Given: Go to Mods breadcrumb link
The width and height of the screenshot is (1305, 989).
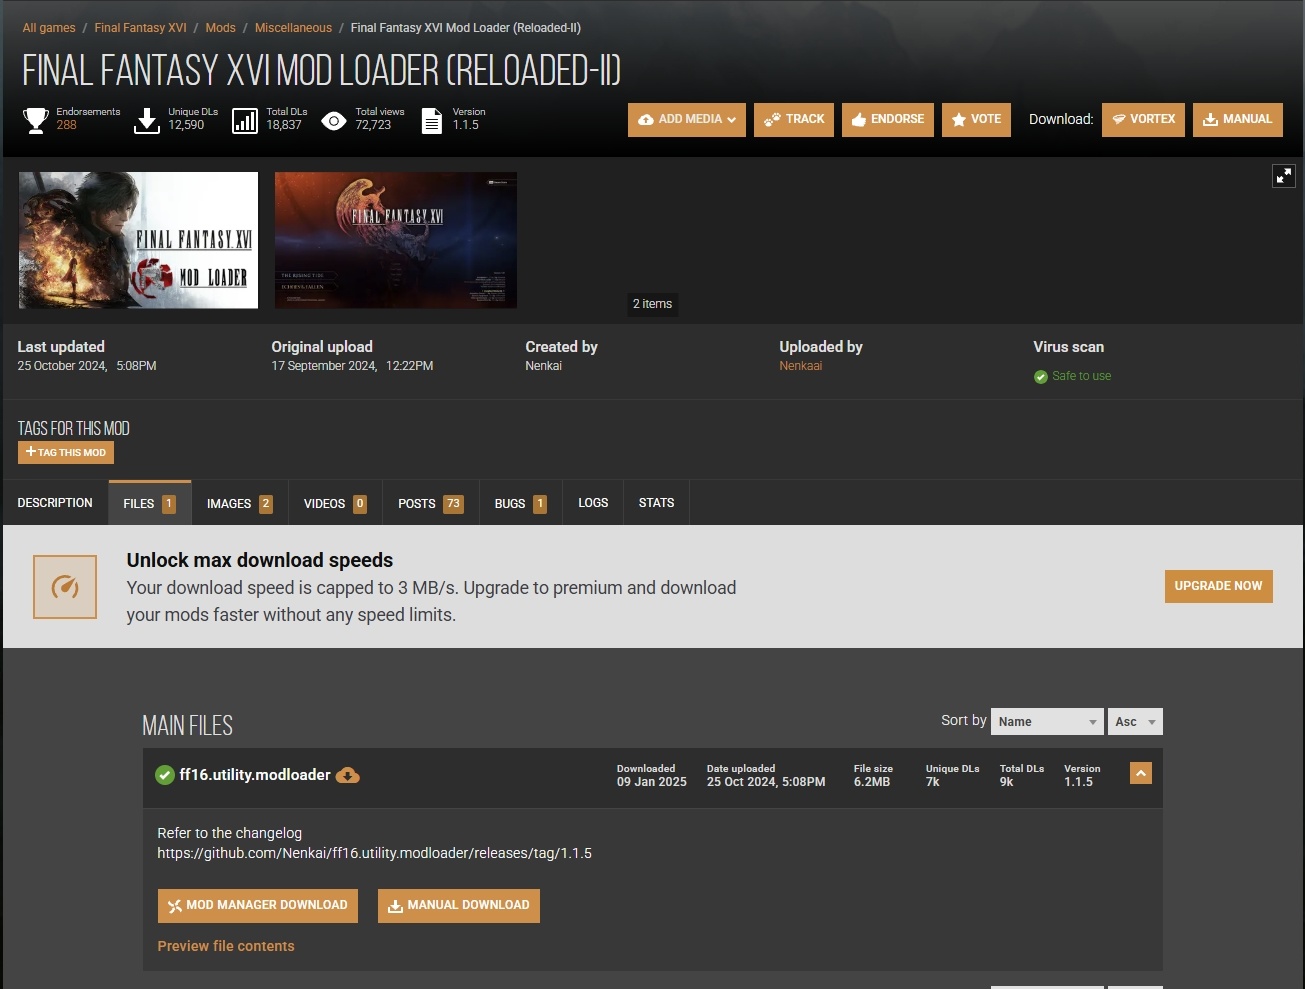Looking at the screenshot, I should [221, 28].
